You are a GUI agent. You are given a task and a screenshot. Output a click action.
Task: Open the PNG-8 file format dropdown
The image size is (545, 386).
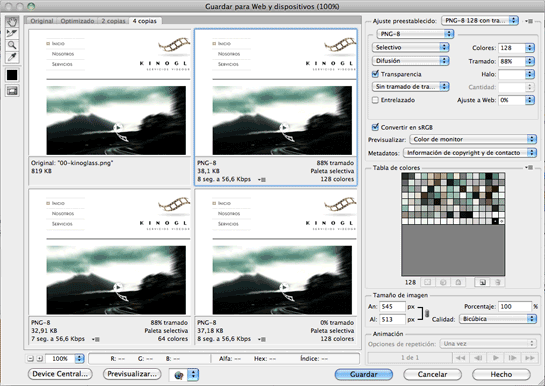pyautogui.click(x=415, y=34)
